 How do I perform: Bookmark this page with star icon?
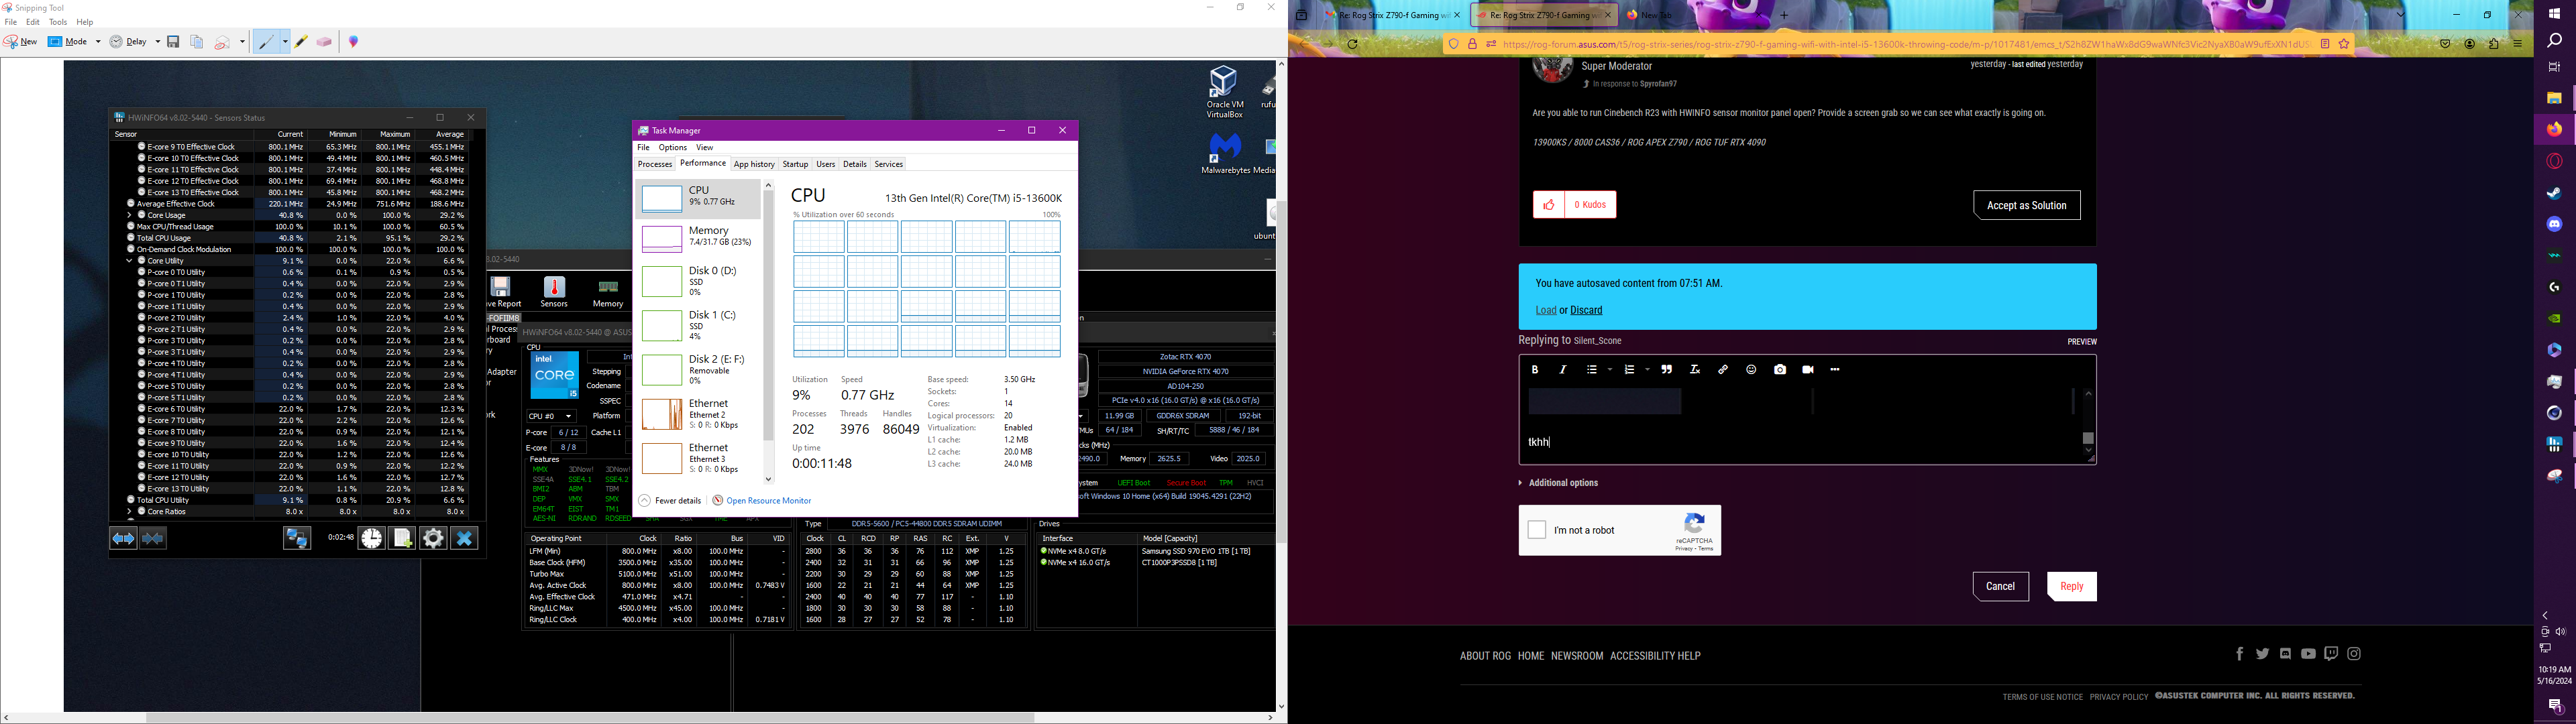2344,44
